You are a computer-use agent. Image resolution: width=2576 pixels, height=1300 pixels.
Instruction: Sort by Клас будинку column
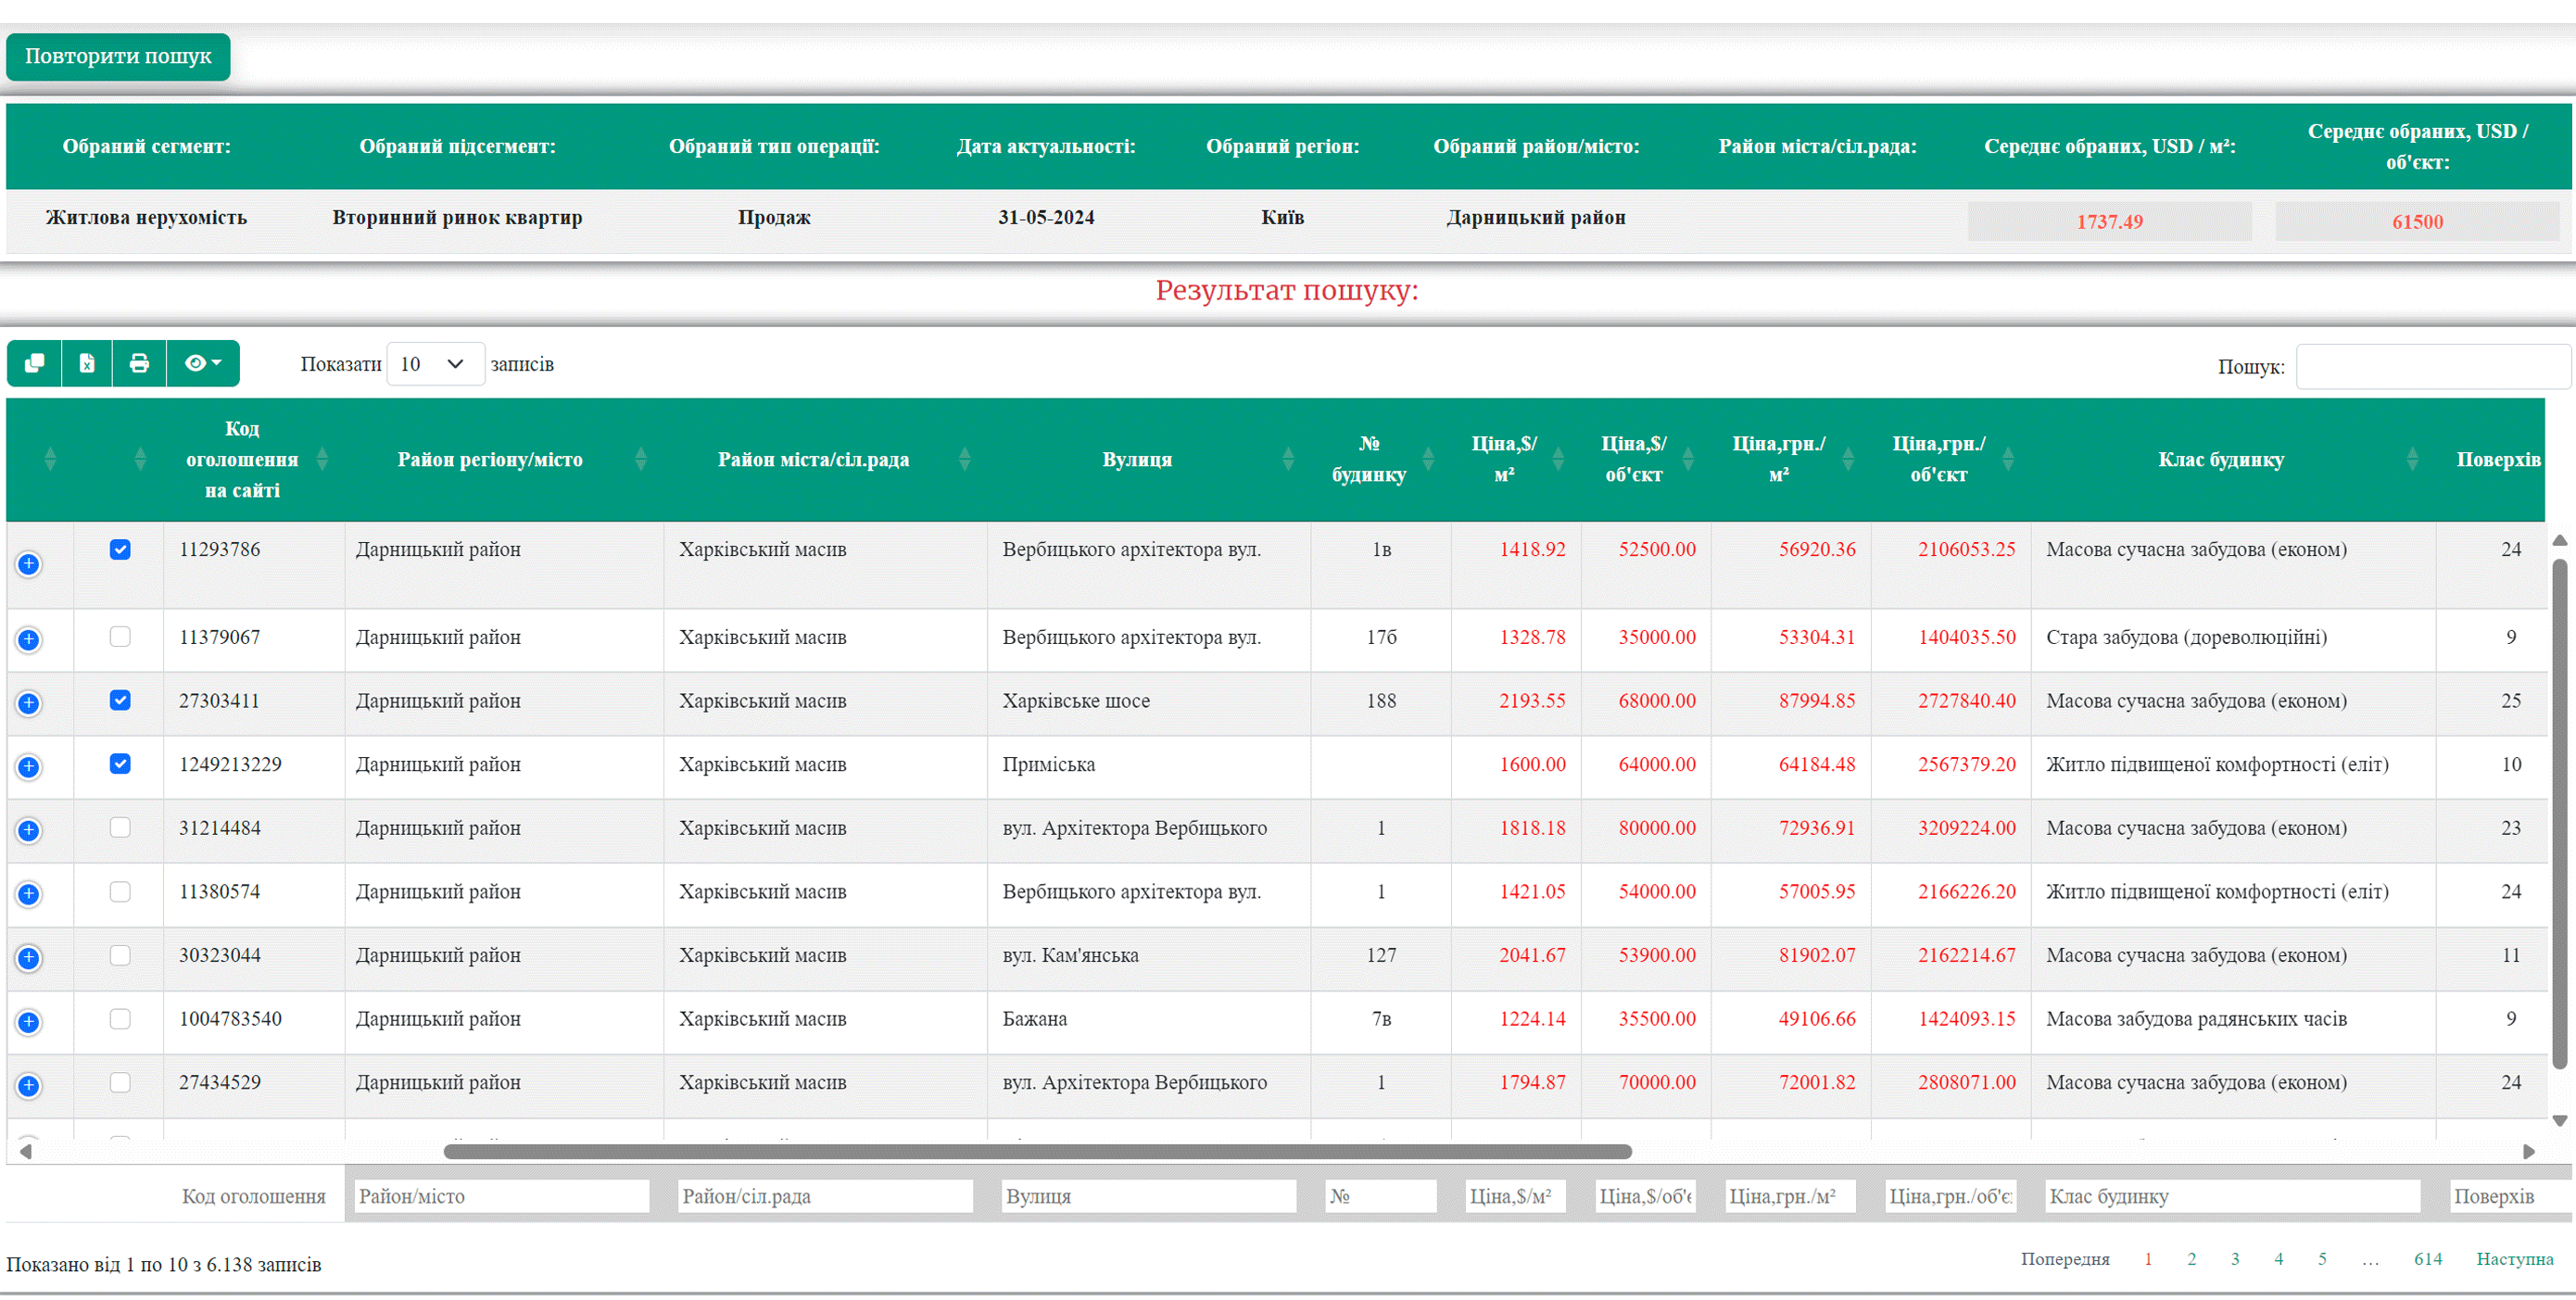pos(2233,459)
